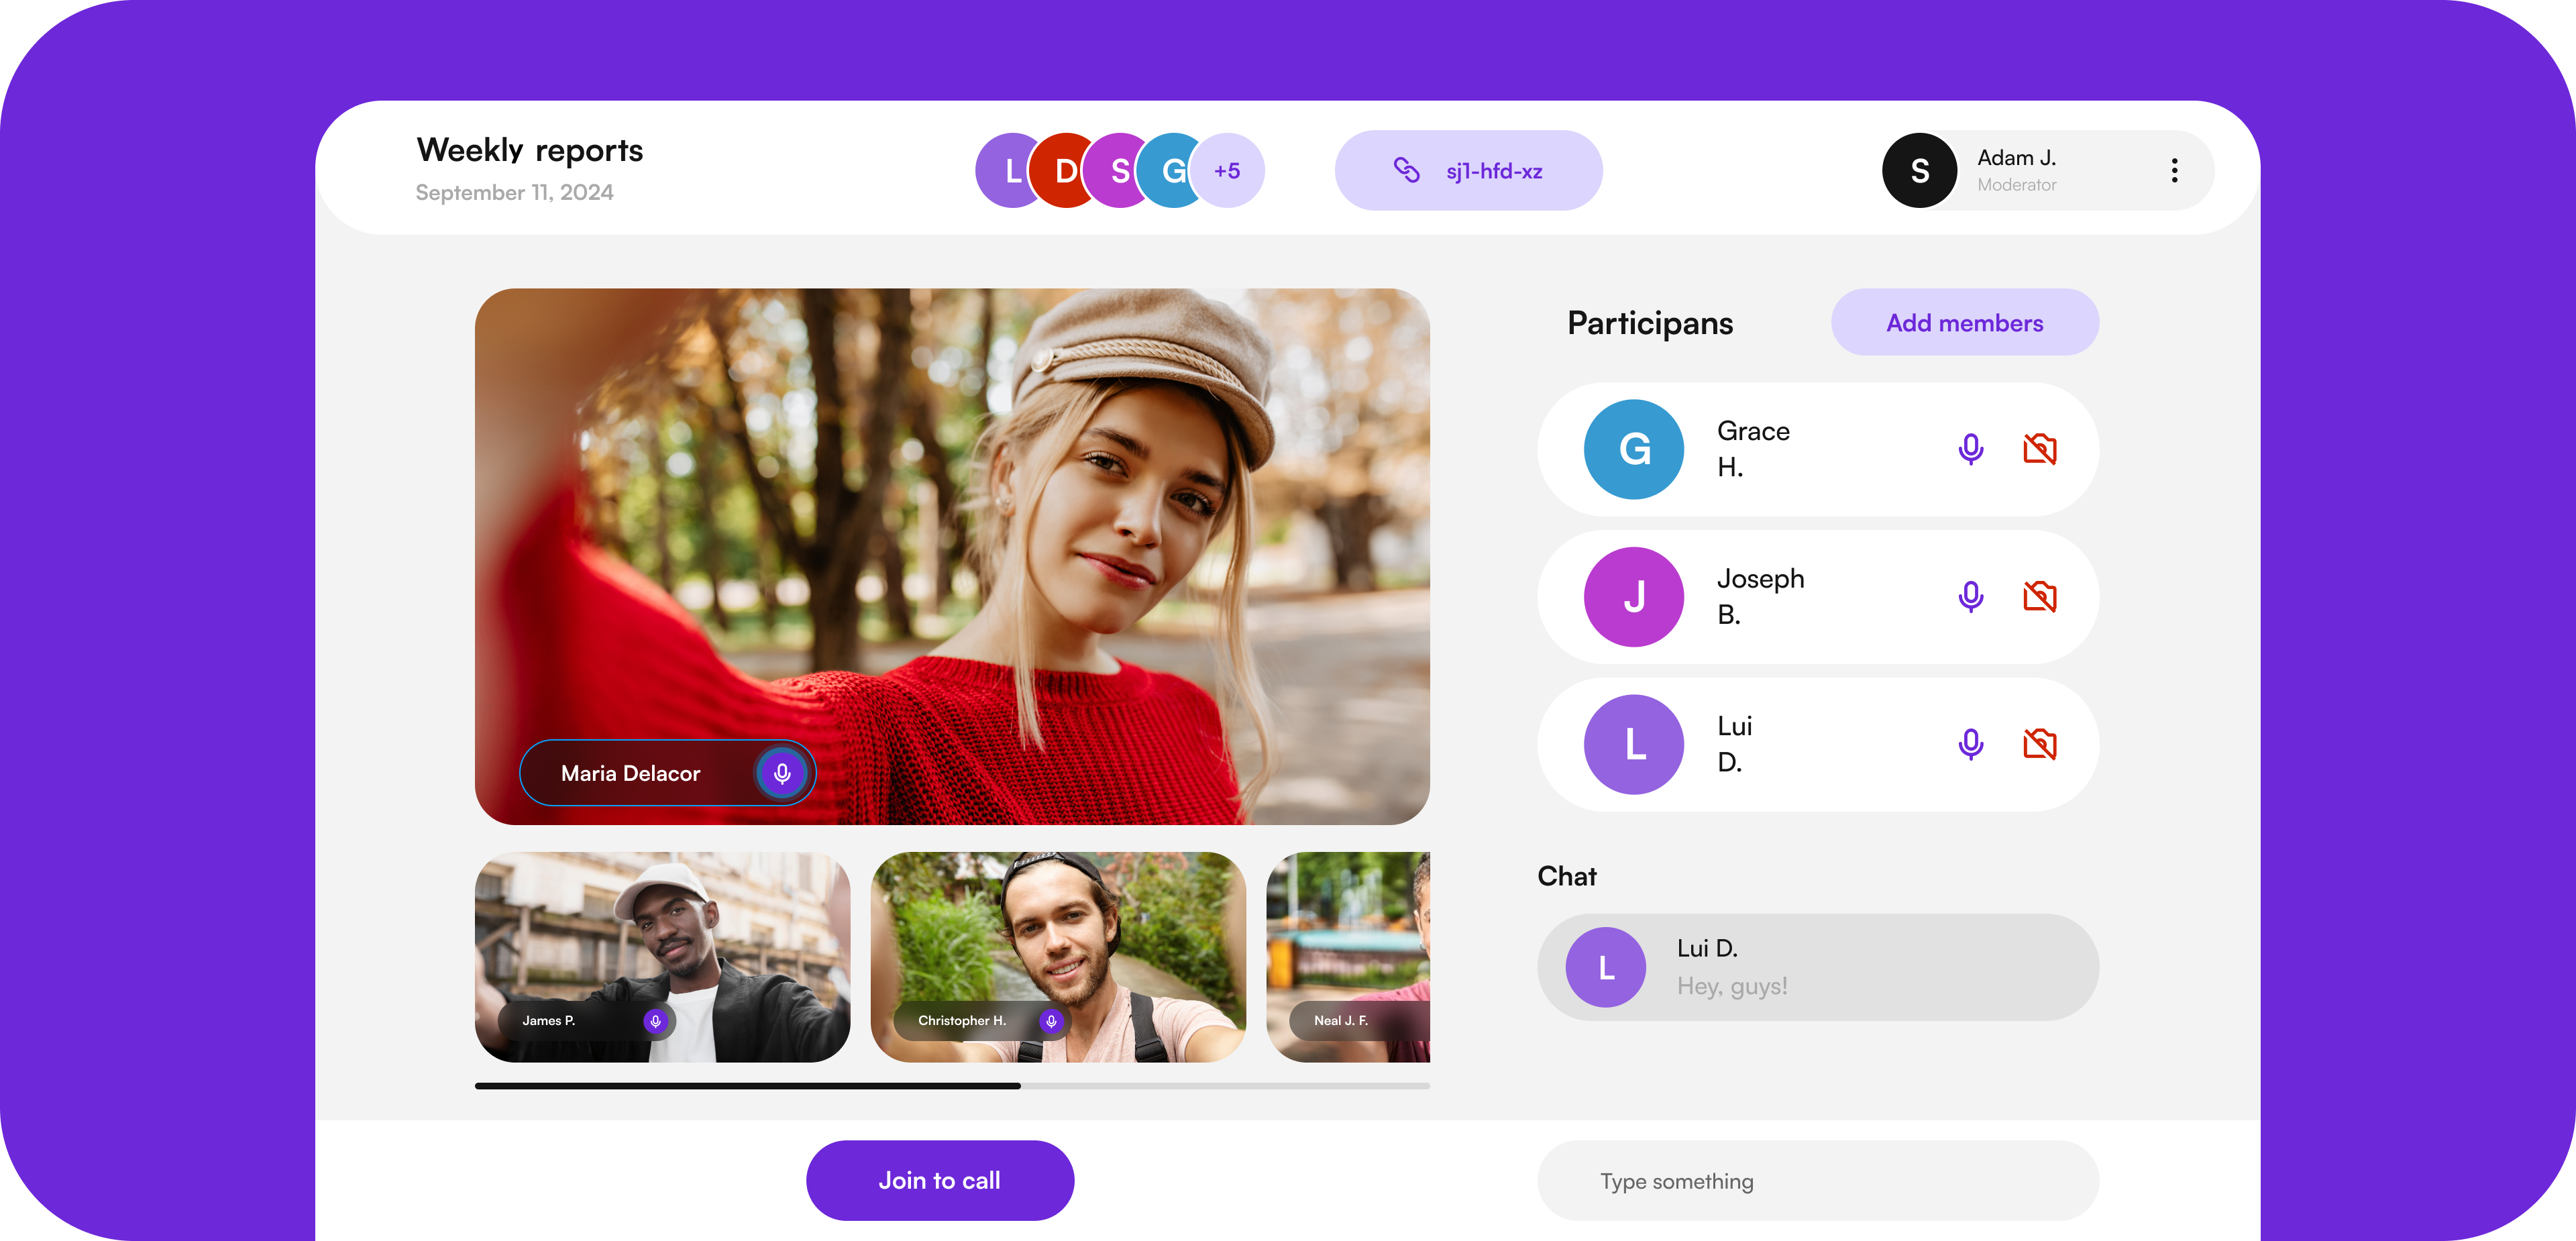Open Adam J. moderator profile avatar

pos(1919,171)
